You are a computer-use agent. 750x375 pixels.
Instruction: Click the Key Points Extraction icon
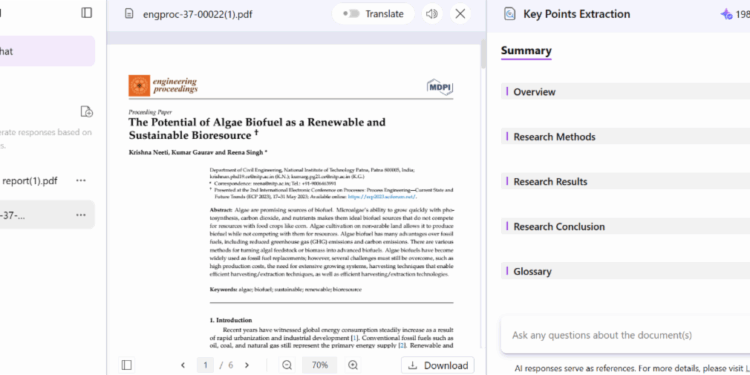pos(510,14)
